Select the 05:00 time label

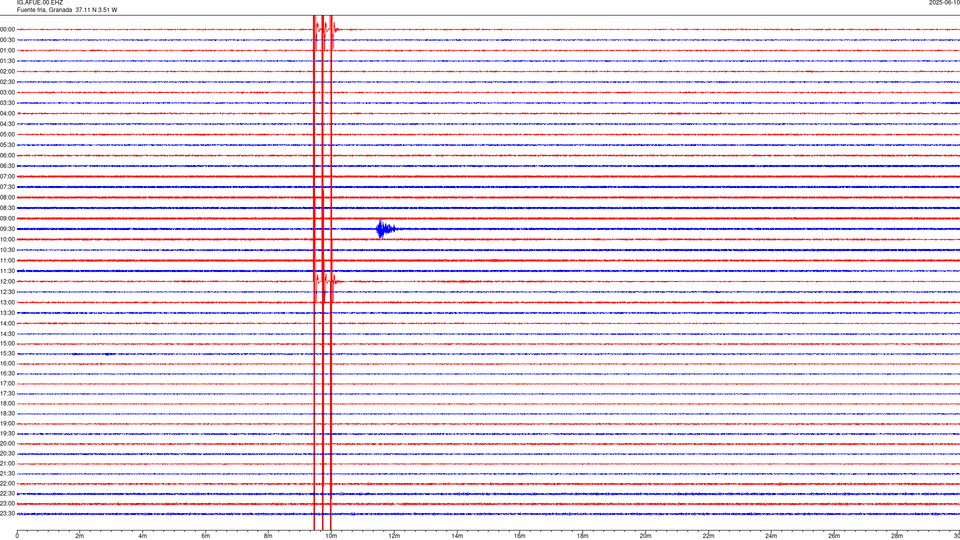point(8,134)
